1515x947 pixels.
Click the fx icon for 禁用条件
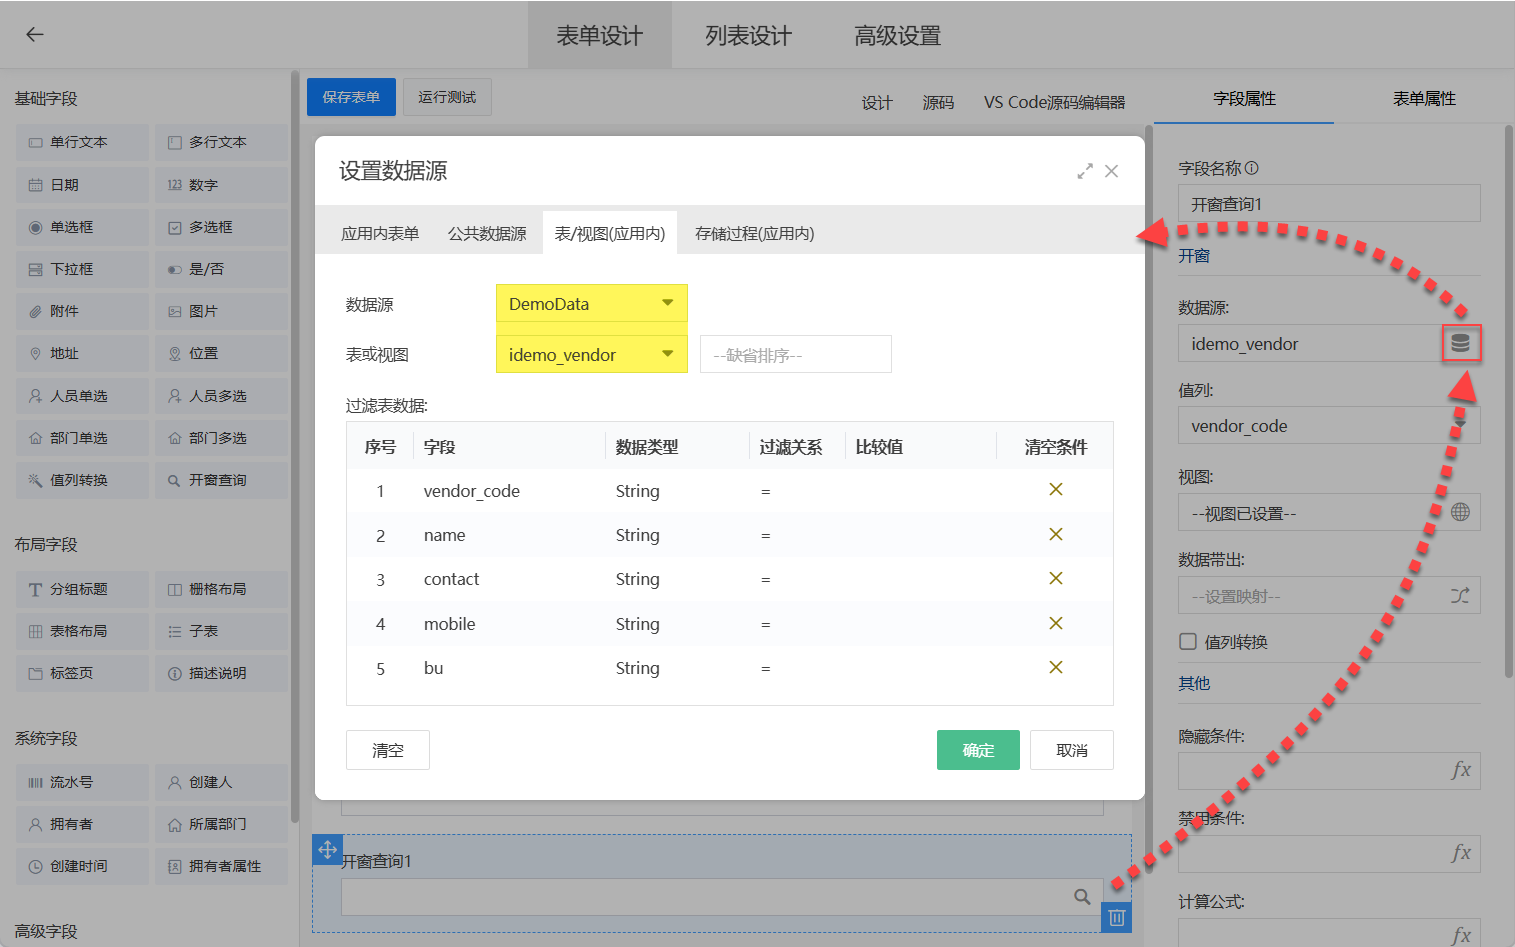point(1461,853)
